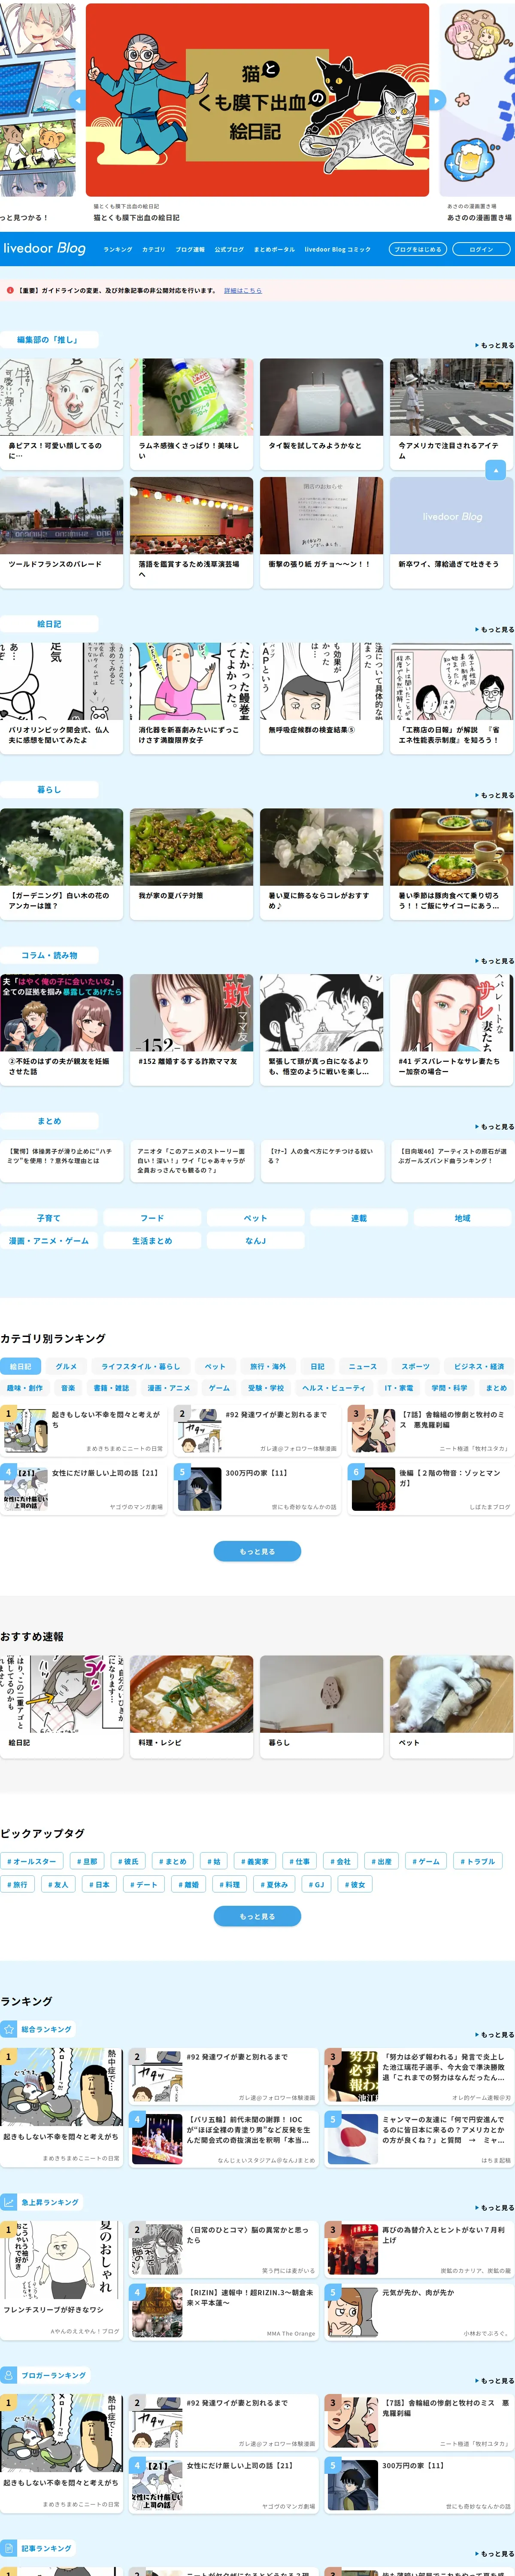Select the IT・家電 ranking tab
This screenshot has width=515, height=2576.
click(x=399, y=1388)
